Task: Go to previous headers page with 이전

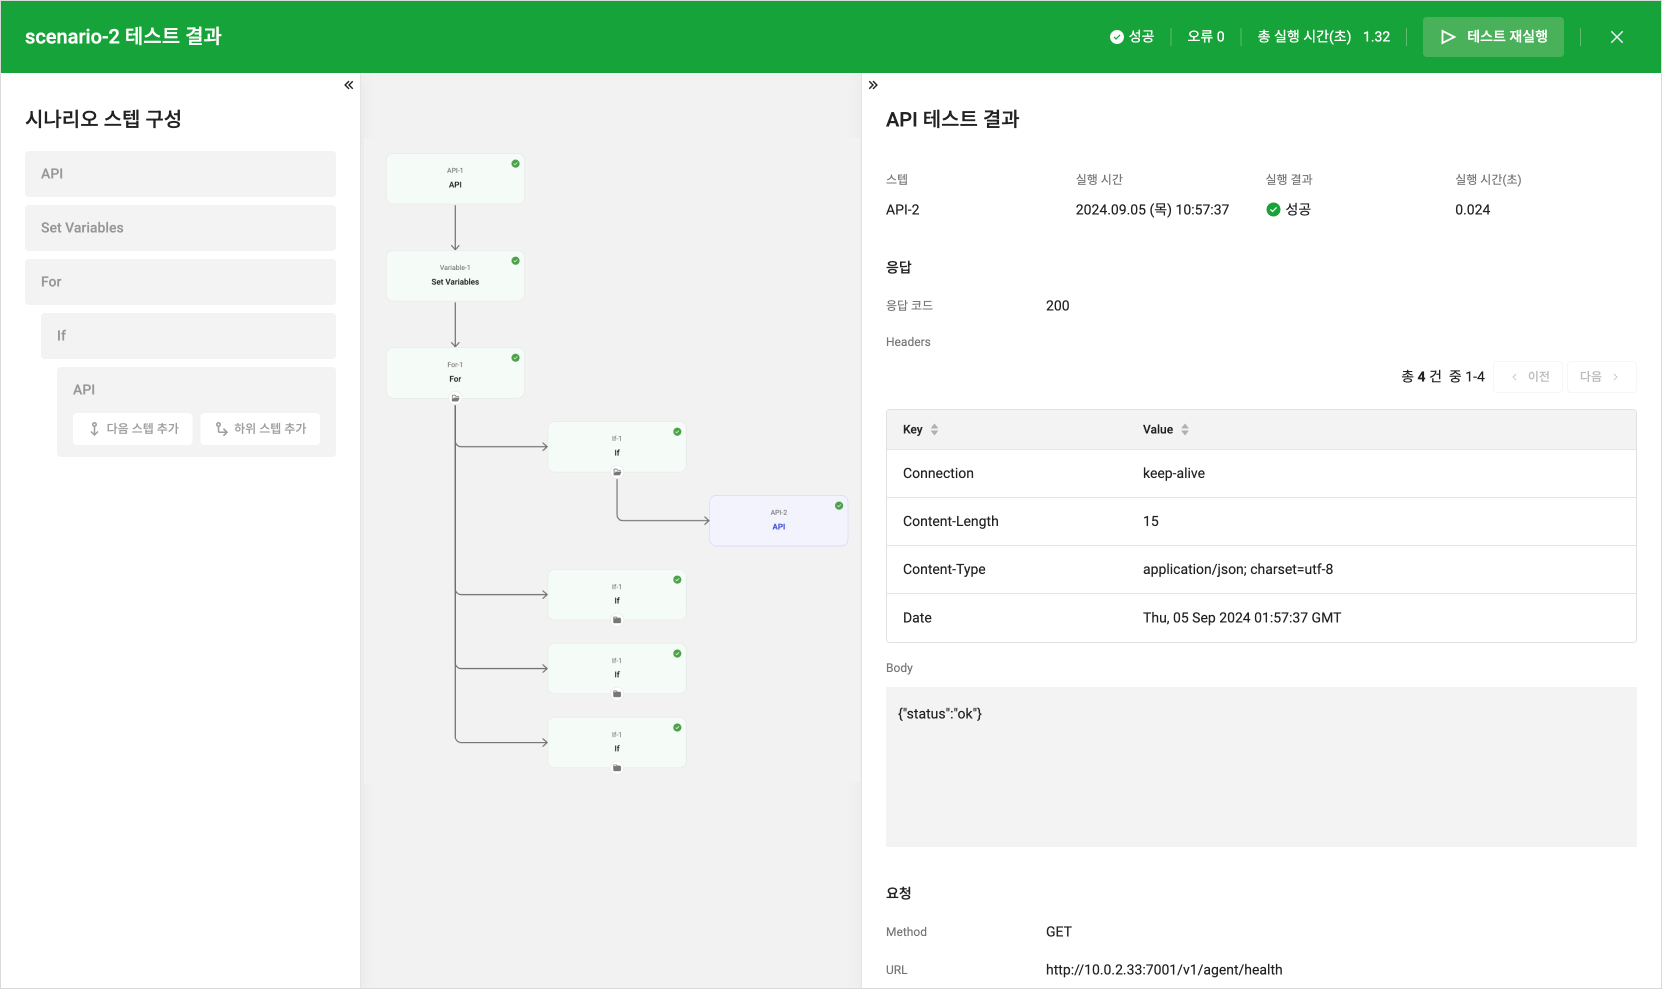Action: (1528, 377)
